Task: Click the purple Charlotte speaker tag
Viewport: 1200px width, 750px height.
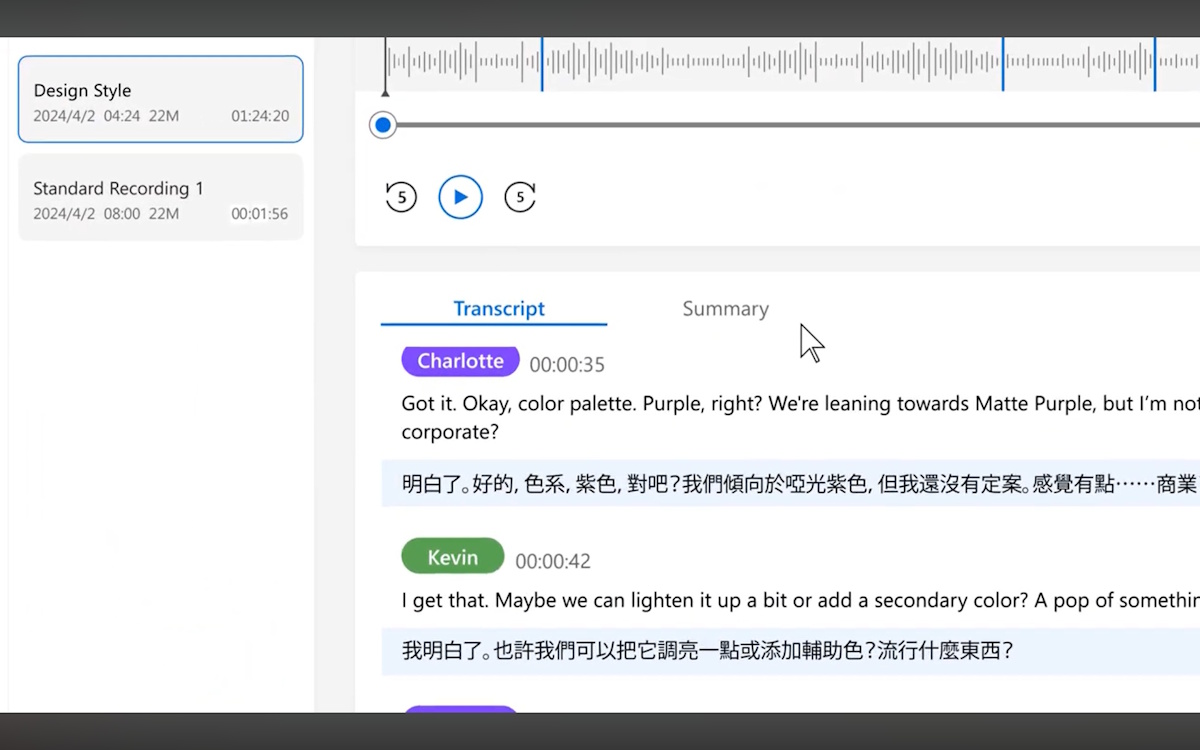Action: point(460,361)
